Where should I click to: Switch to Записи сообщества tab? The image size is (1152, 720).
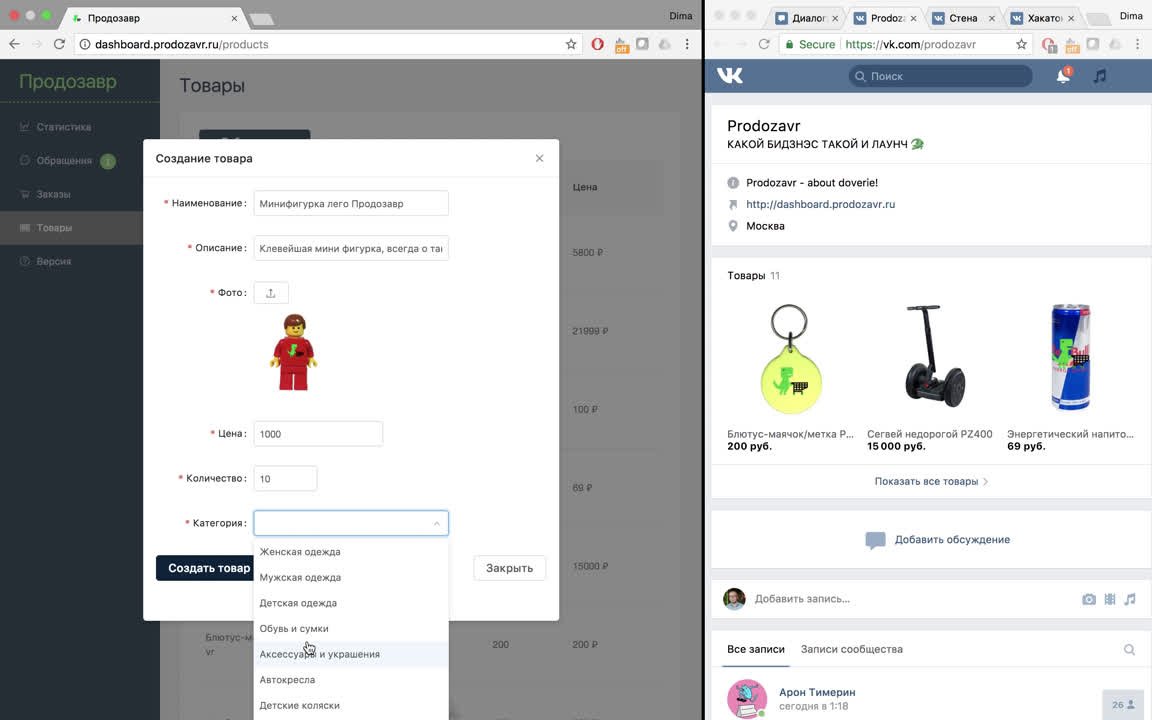(x=851, y=649)
